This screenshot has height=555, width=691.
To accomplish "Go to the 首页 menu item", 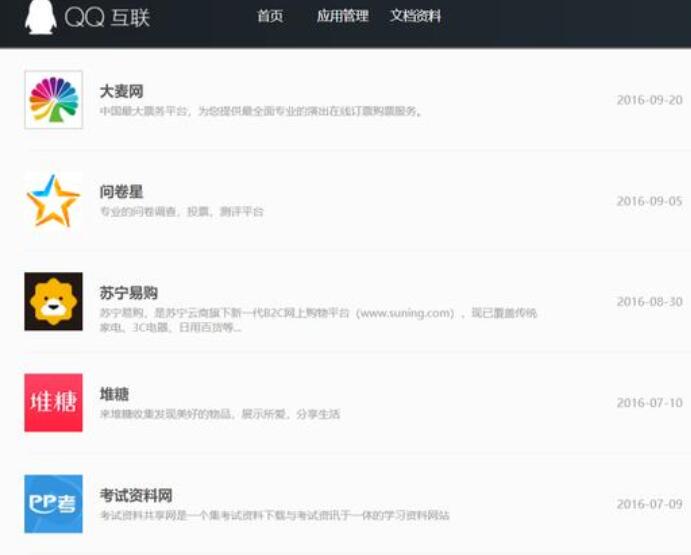I will (270, 16).
